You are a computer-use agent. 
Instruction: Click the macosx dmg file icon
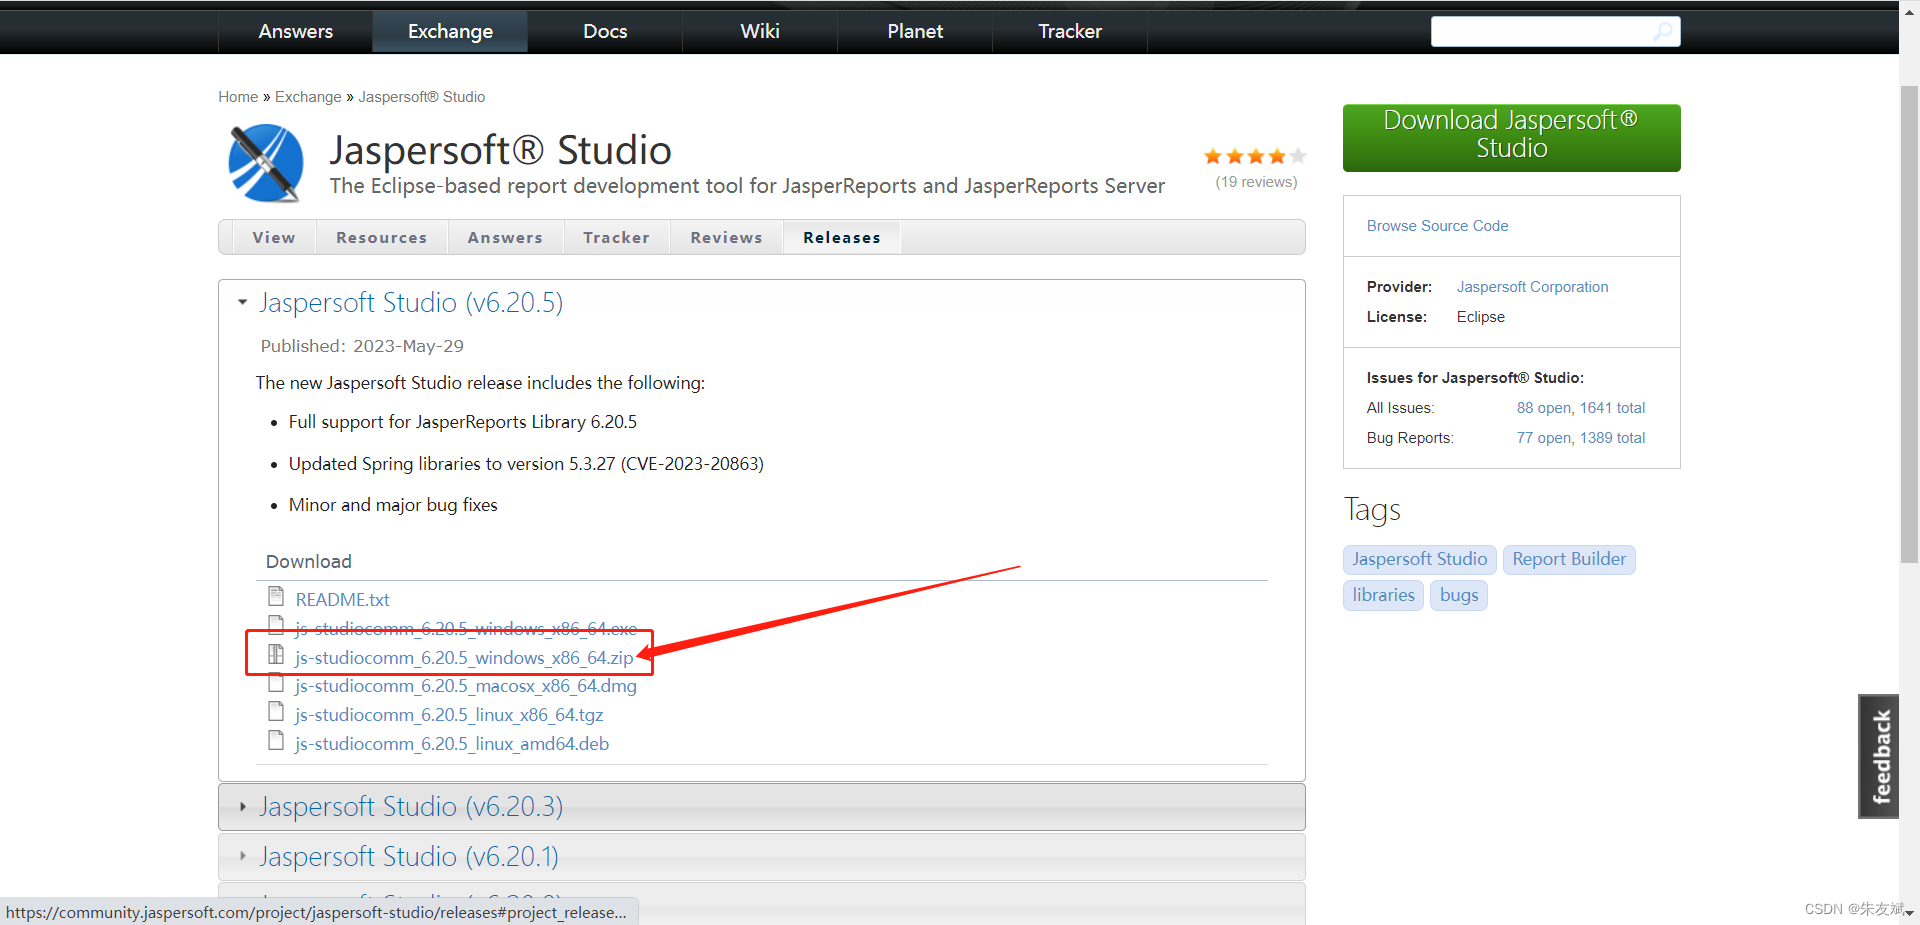point(276,684)
